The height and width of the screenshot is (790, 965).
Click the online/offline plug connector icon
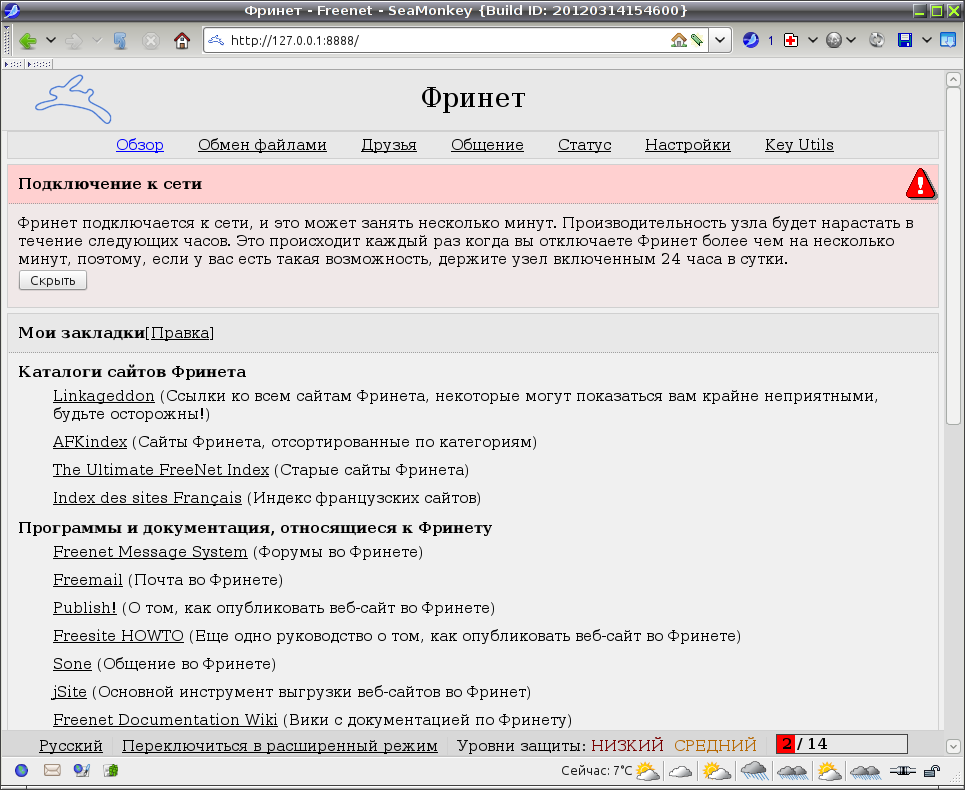[903, 771]
